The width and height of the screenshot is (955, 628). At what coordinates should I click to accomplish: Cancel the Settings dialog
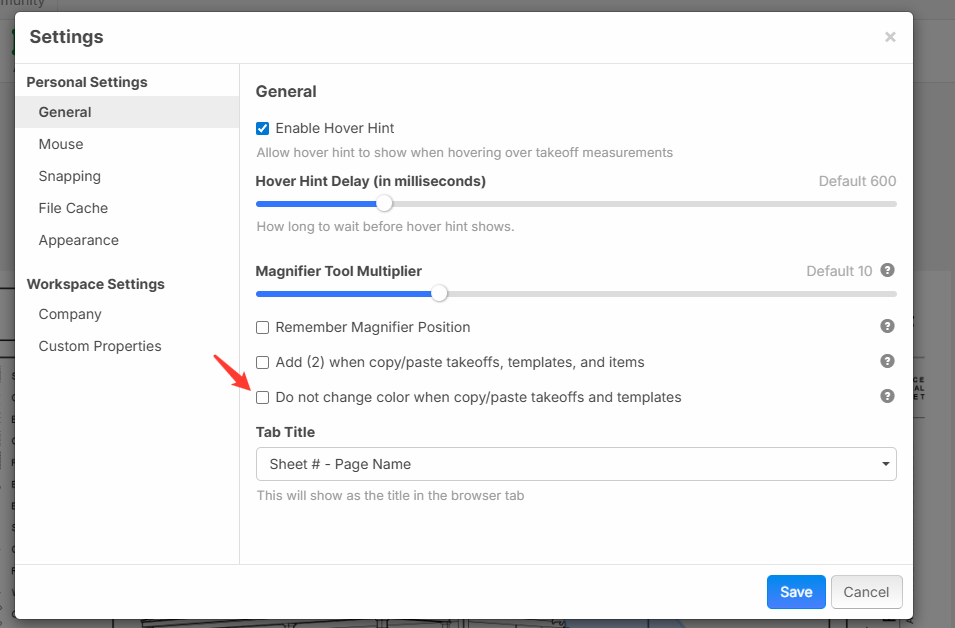(866, 592)
